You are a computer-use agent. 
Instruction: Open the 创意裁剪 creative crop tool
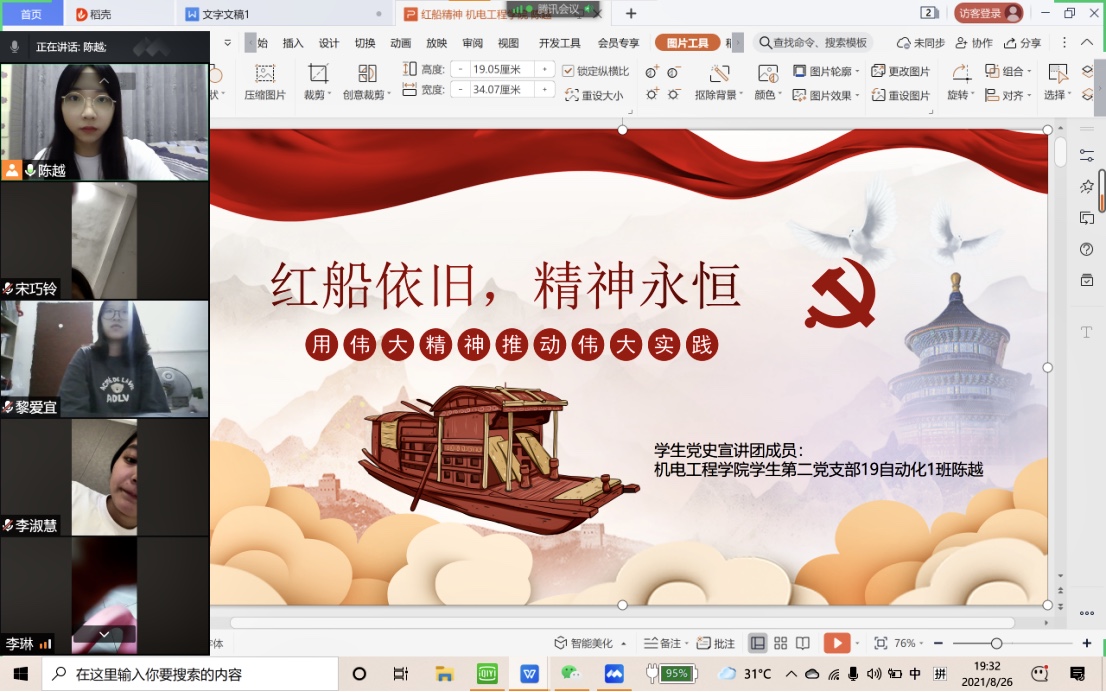pos(367,74)
